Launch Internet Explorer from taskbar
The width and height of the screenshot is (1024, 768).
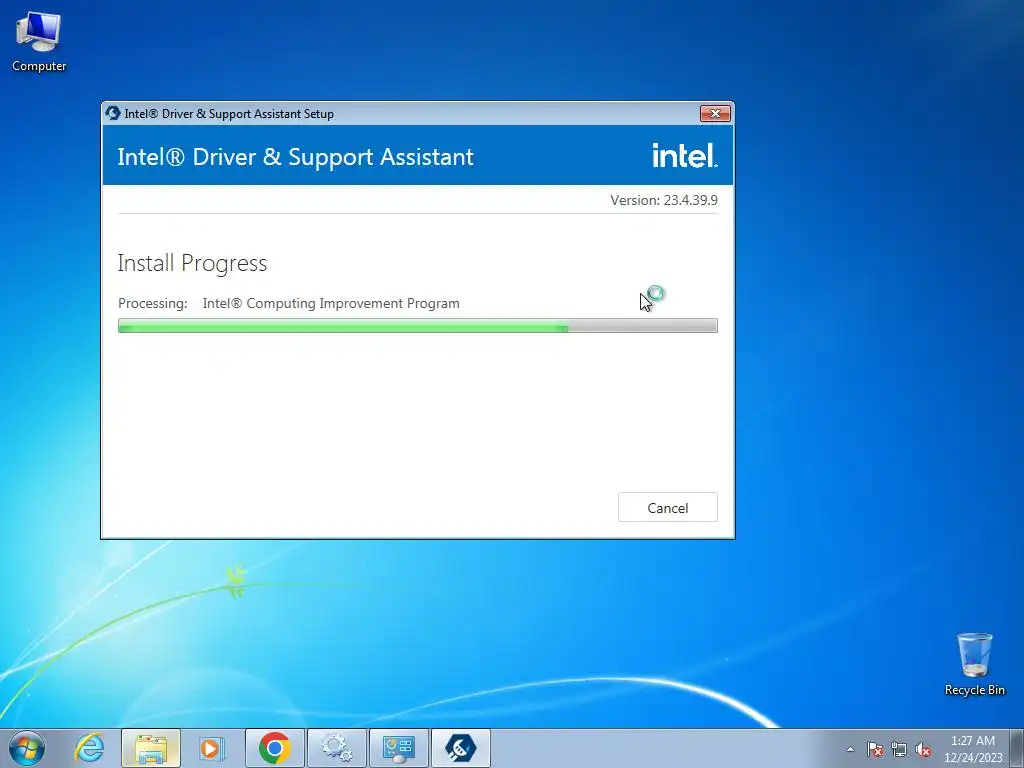click(89, 748)
